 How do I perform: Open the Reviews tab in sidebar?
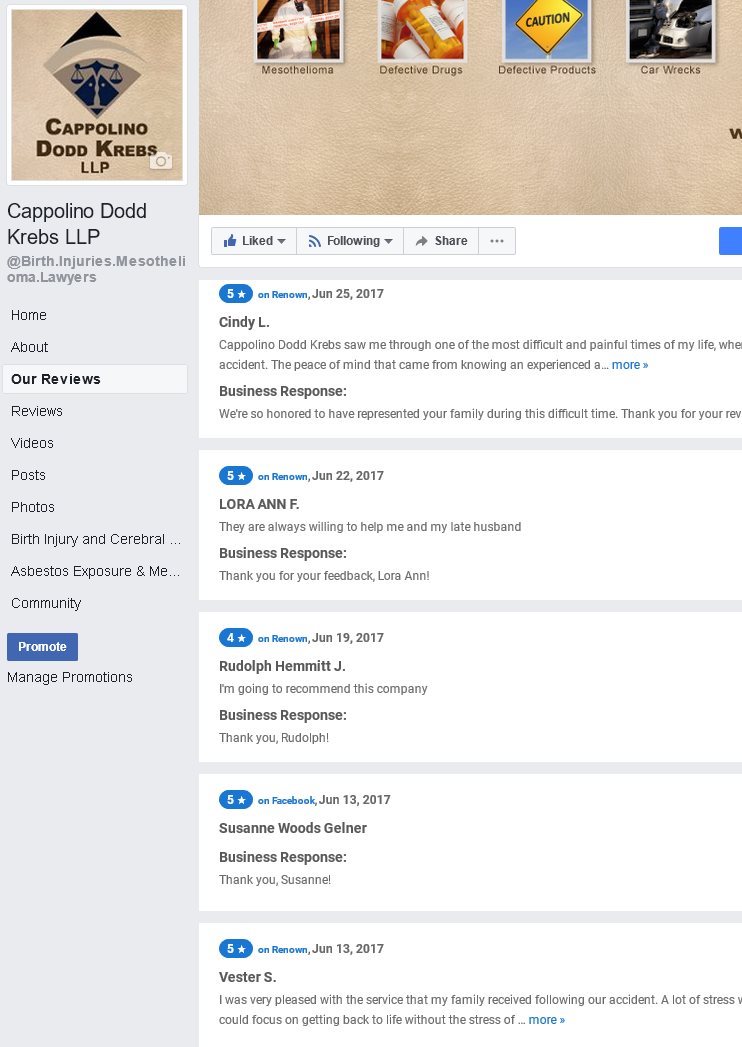(37, 411)
